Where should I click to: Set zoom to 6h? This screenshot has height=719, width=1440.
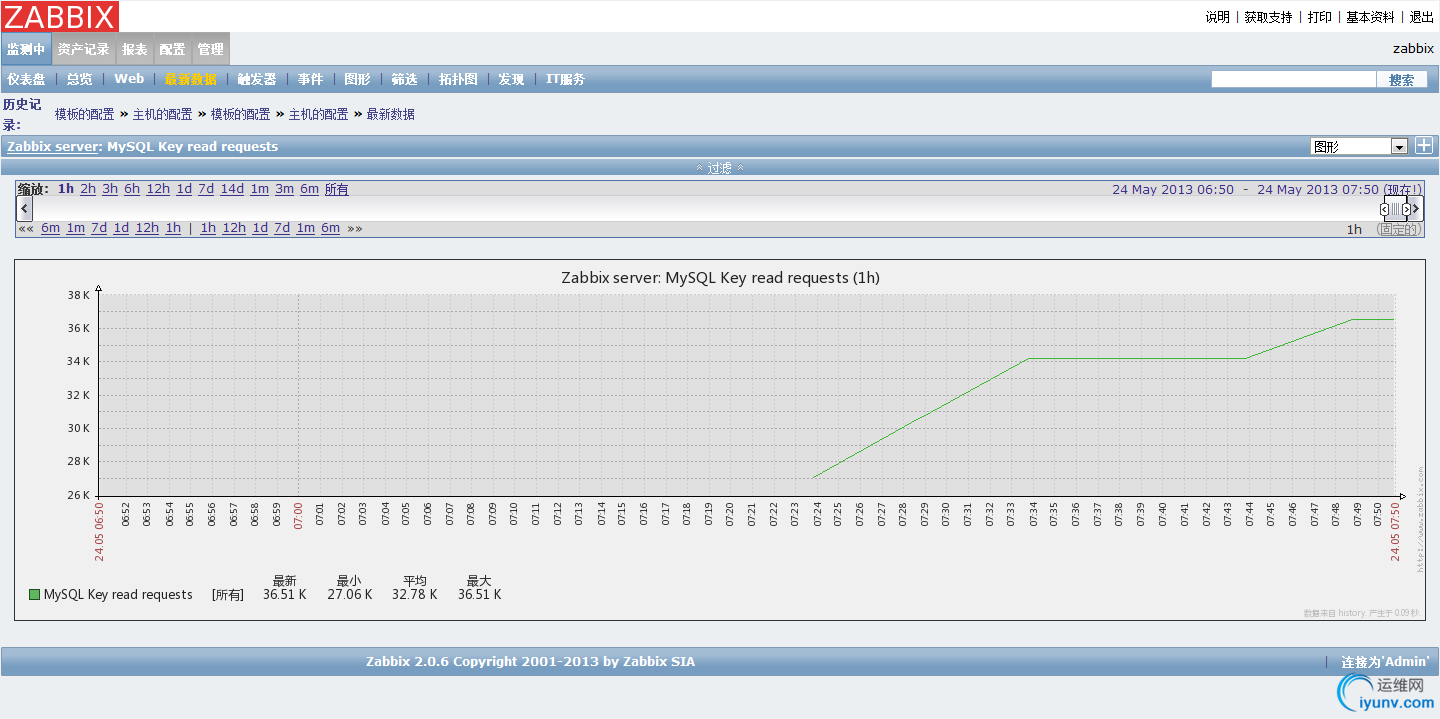132,189
